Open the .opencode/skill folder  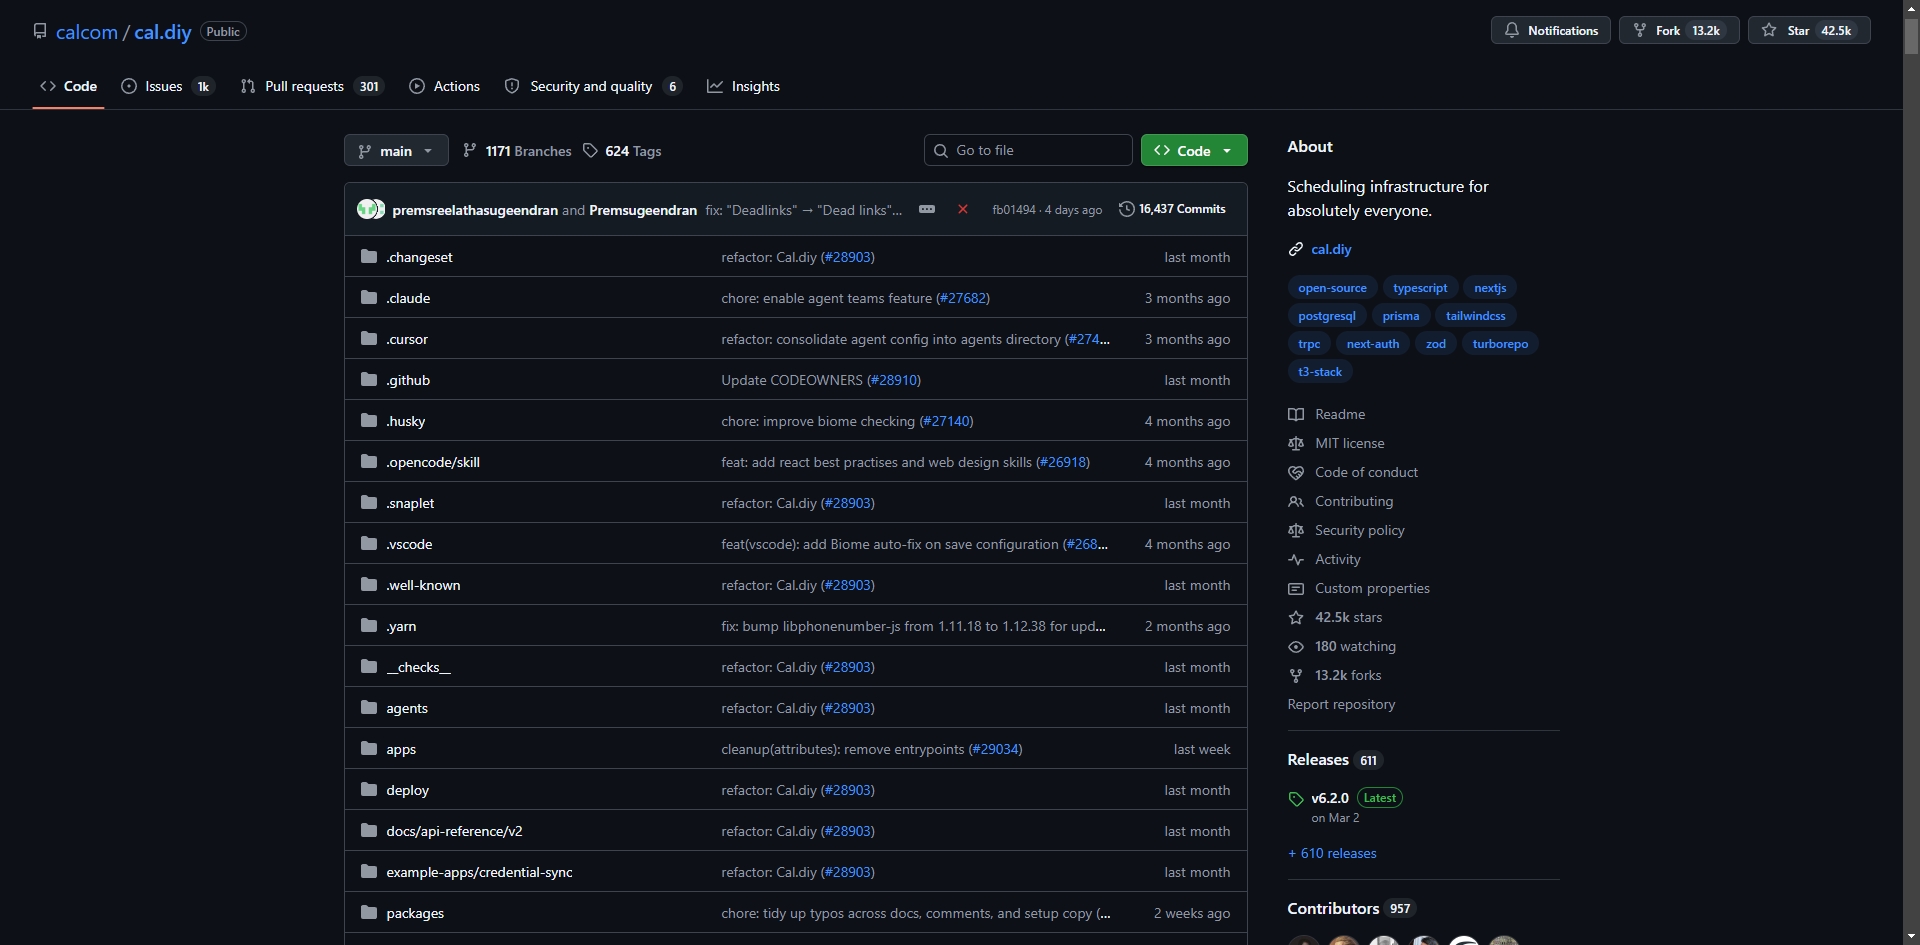pyautogui.click(x=433, y=462)
